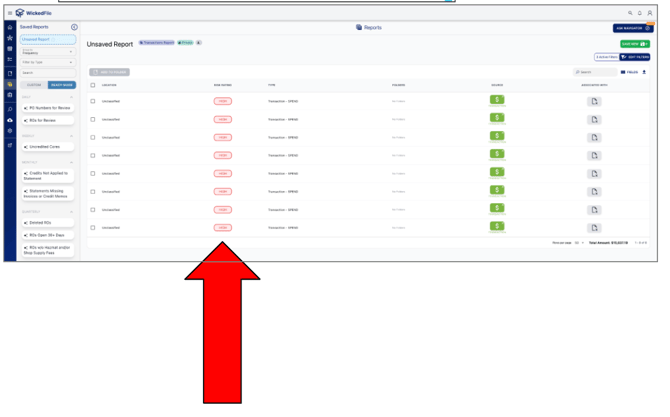Collapse the Weekly reports section

click(x=71, y=136)
